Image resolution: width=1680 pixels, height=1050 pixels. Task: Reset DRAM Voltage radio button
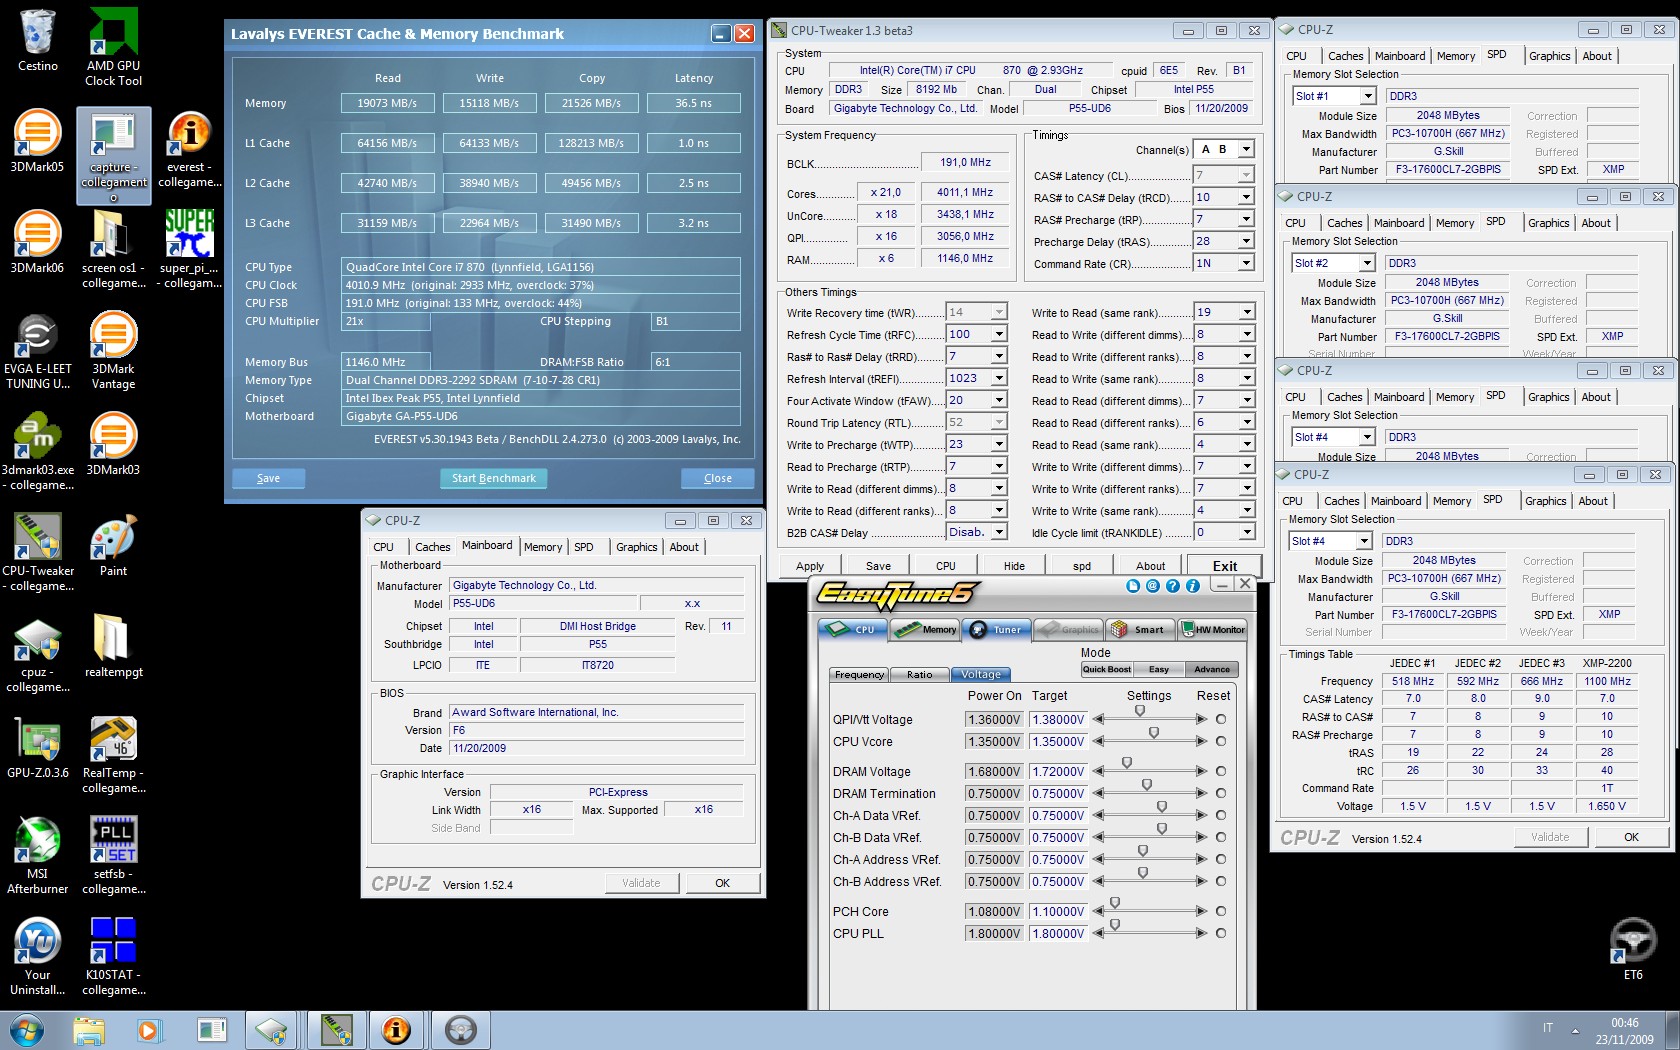point(1220,771)
